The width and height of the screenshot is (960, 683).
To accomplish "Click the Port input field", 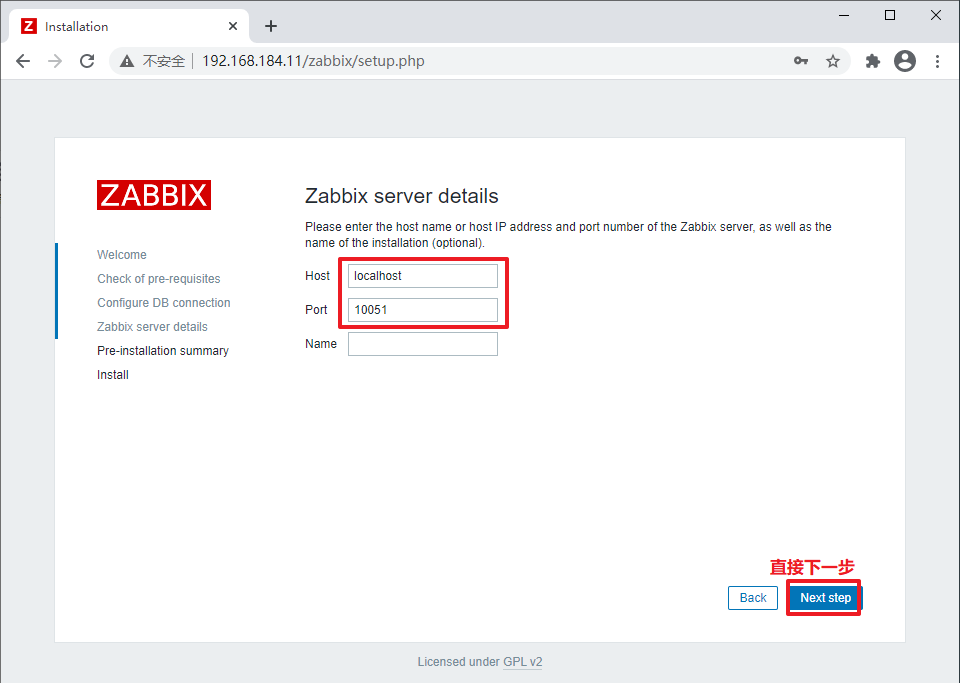I will (423, 310).
